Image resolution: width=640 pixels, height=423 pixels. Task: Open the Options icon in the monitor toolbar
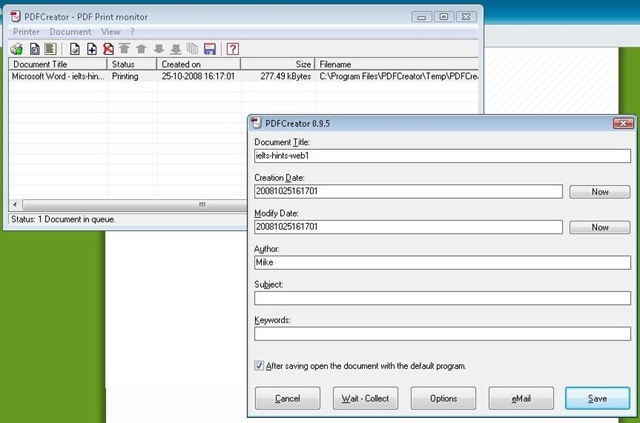[35, 49]
